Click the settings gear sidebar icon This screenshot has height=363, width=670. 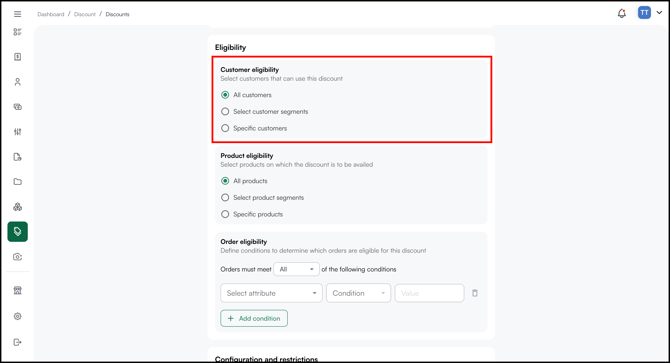coord(18,316)
